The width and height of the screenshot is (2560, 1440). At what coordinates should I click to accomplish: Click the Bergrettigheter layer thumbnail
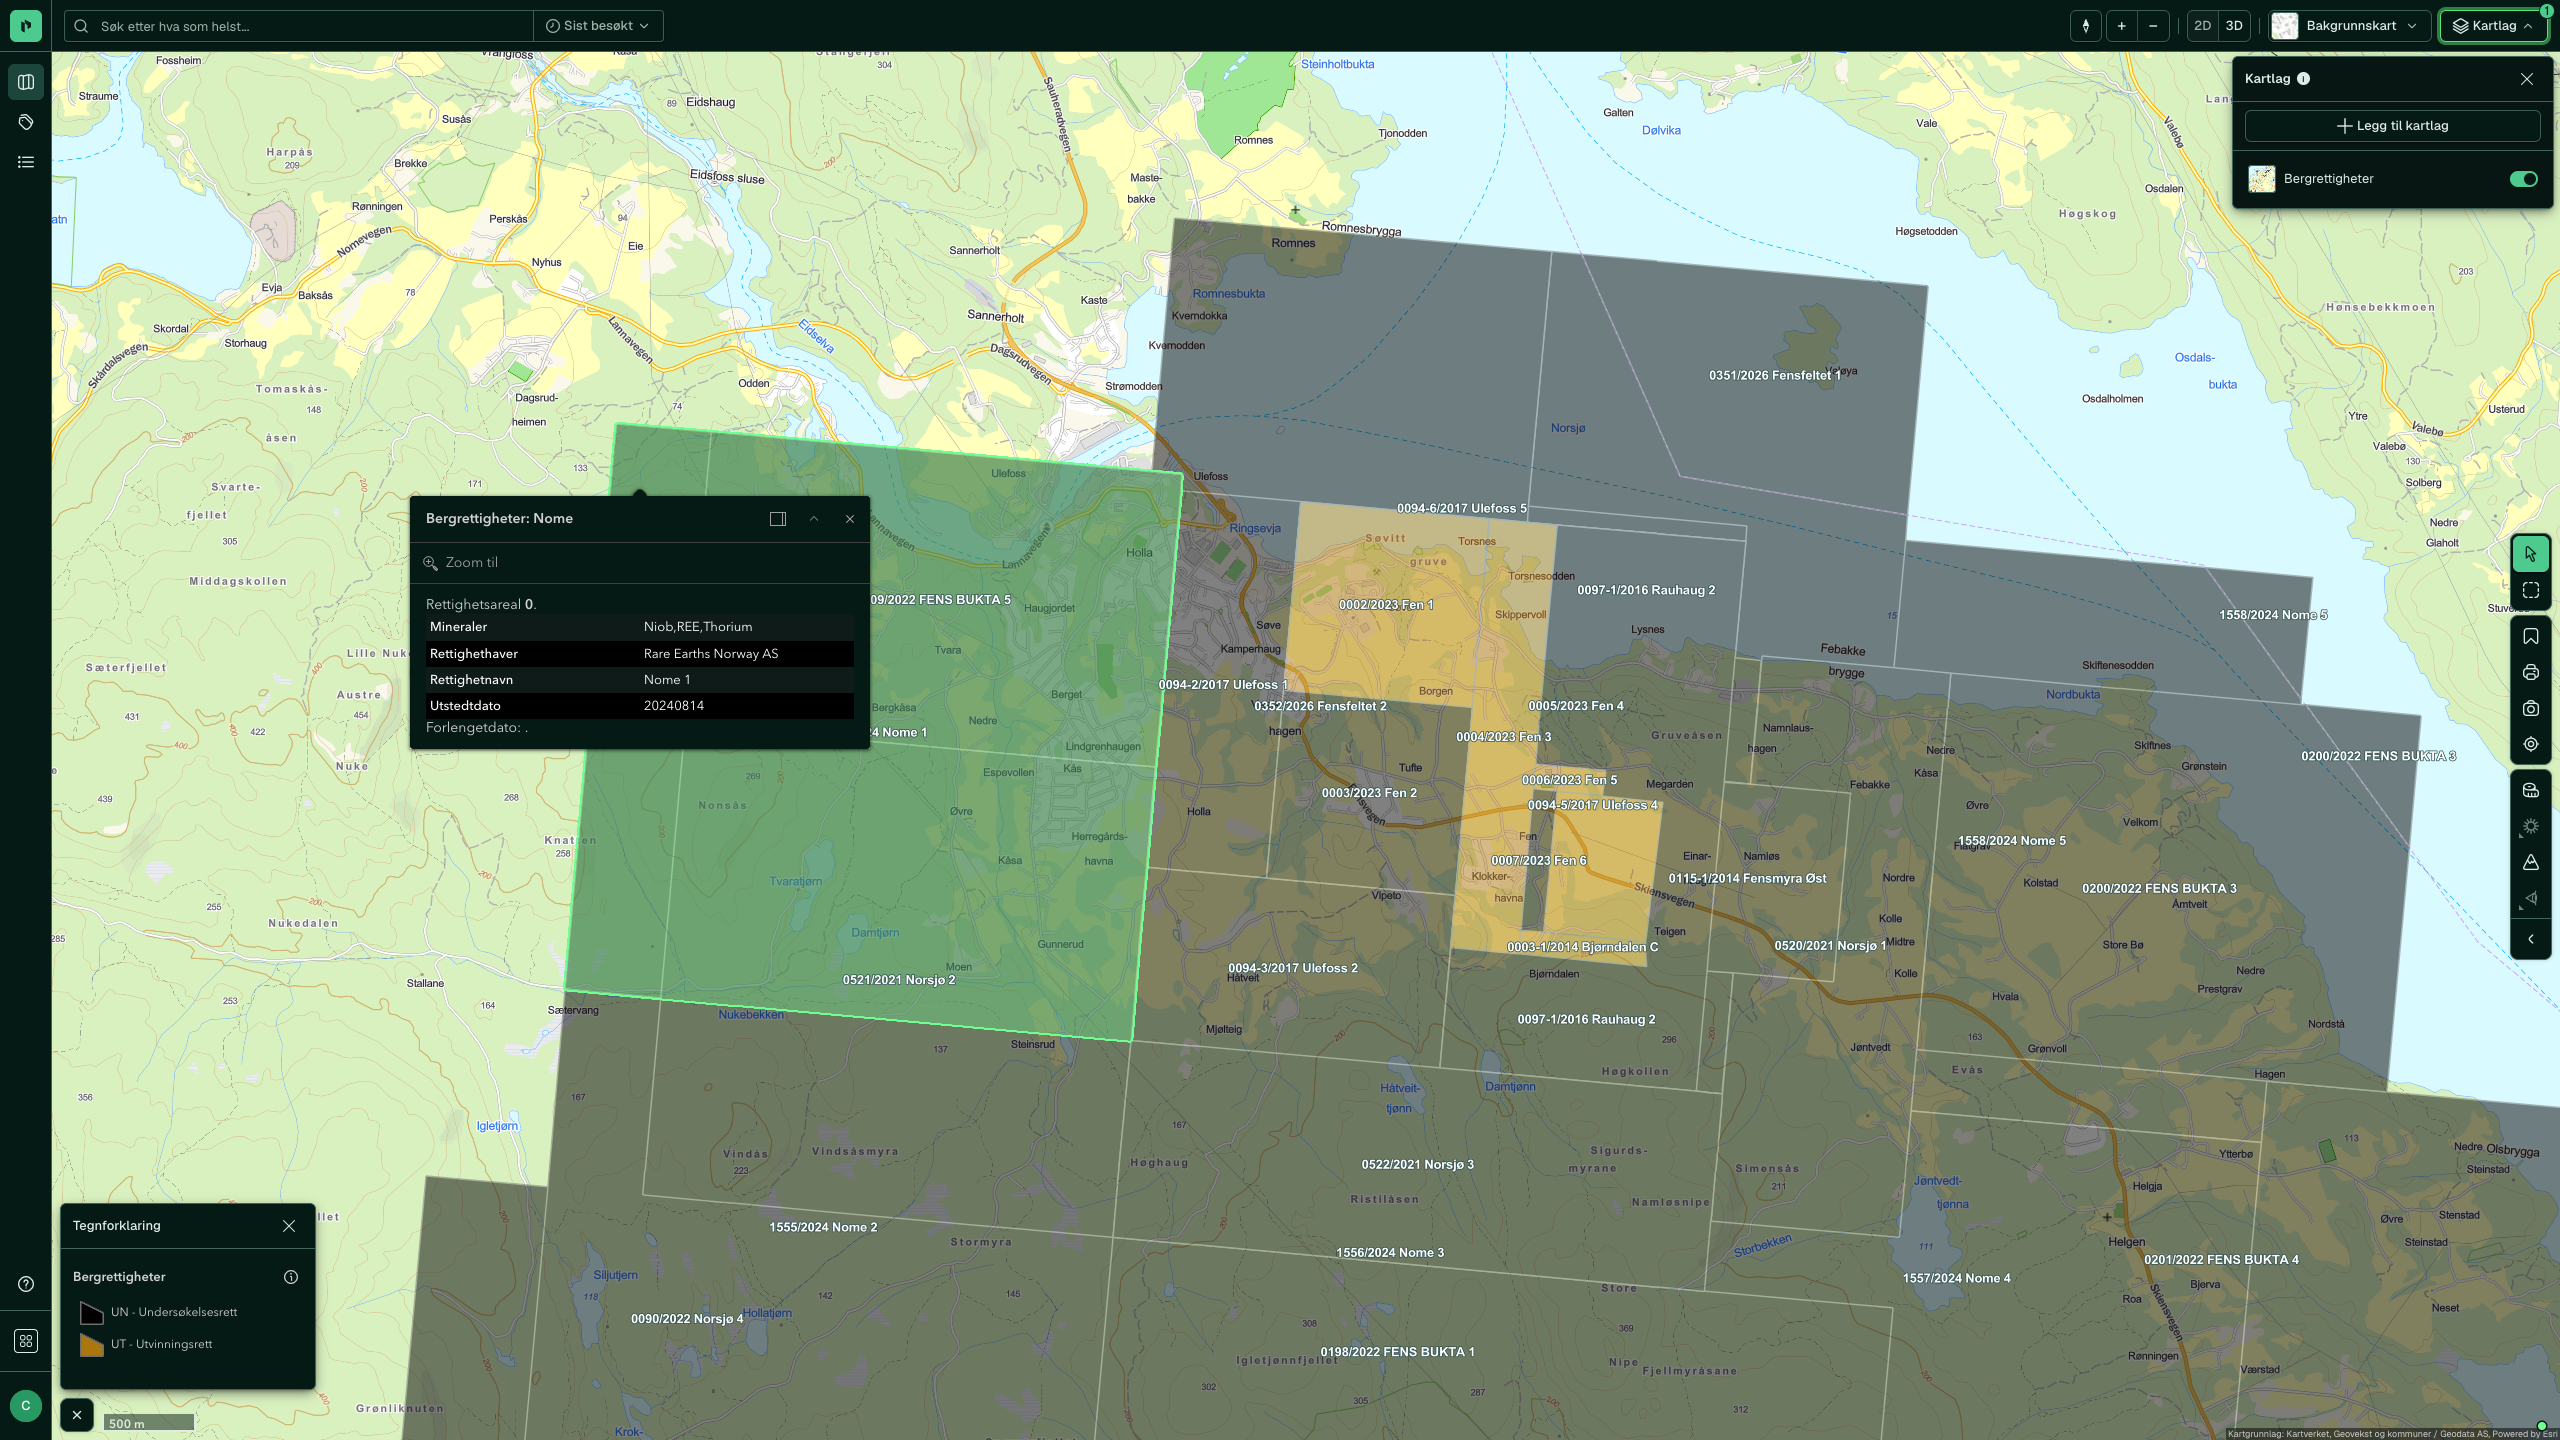(x=2262, y=179)
